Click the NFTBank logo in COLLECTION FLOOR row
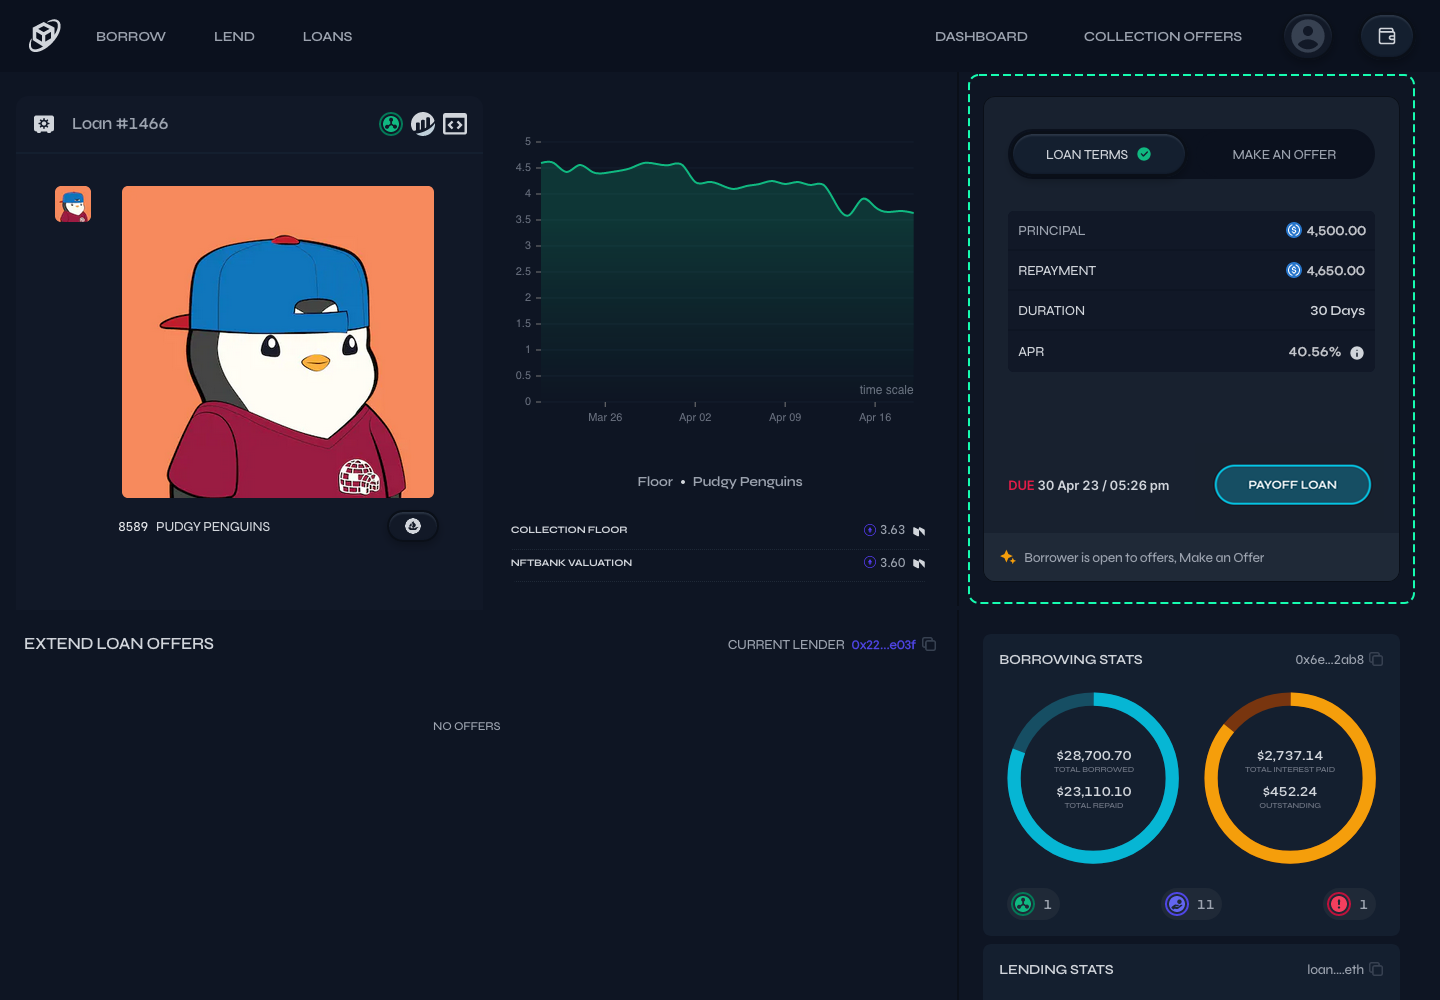 (x=919, y=531)
